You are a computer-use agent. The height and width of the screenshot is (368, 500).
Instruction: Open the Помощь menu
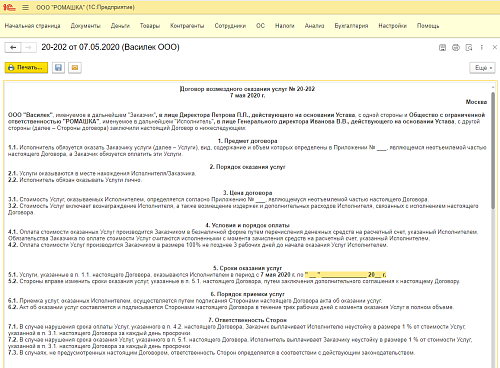coord(428,26)
